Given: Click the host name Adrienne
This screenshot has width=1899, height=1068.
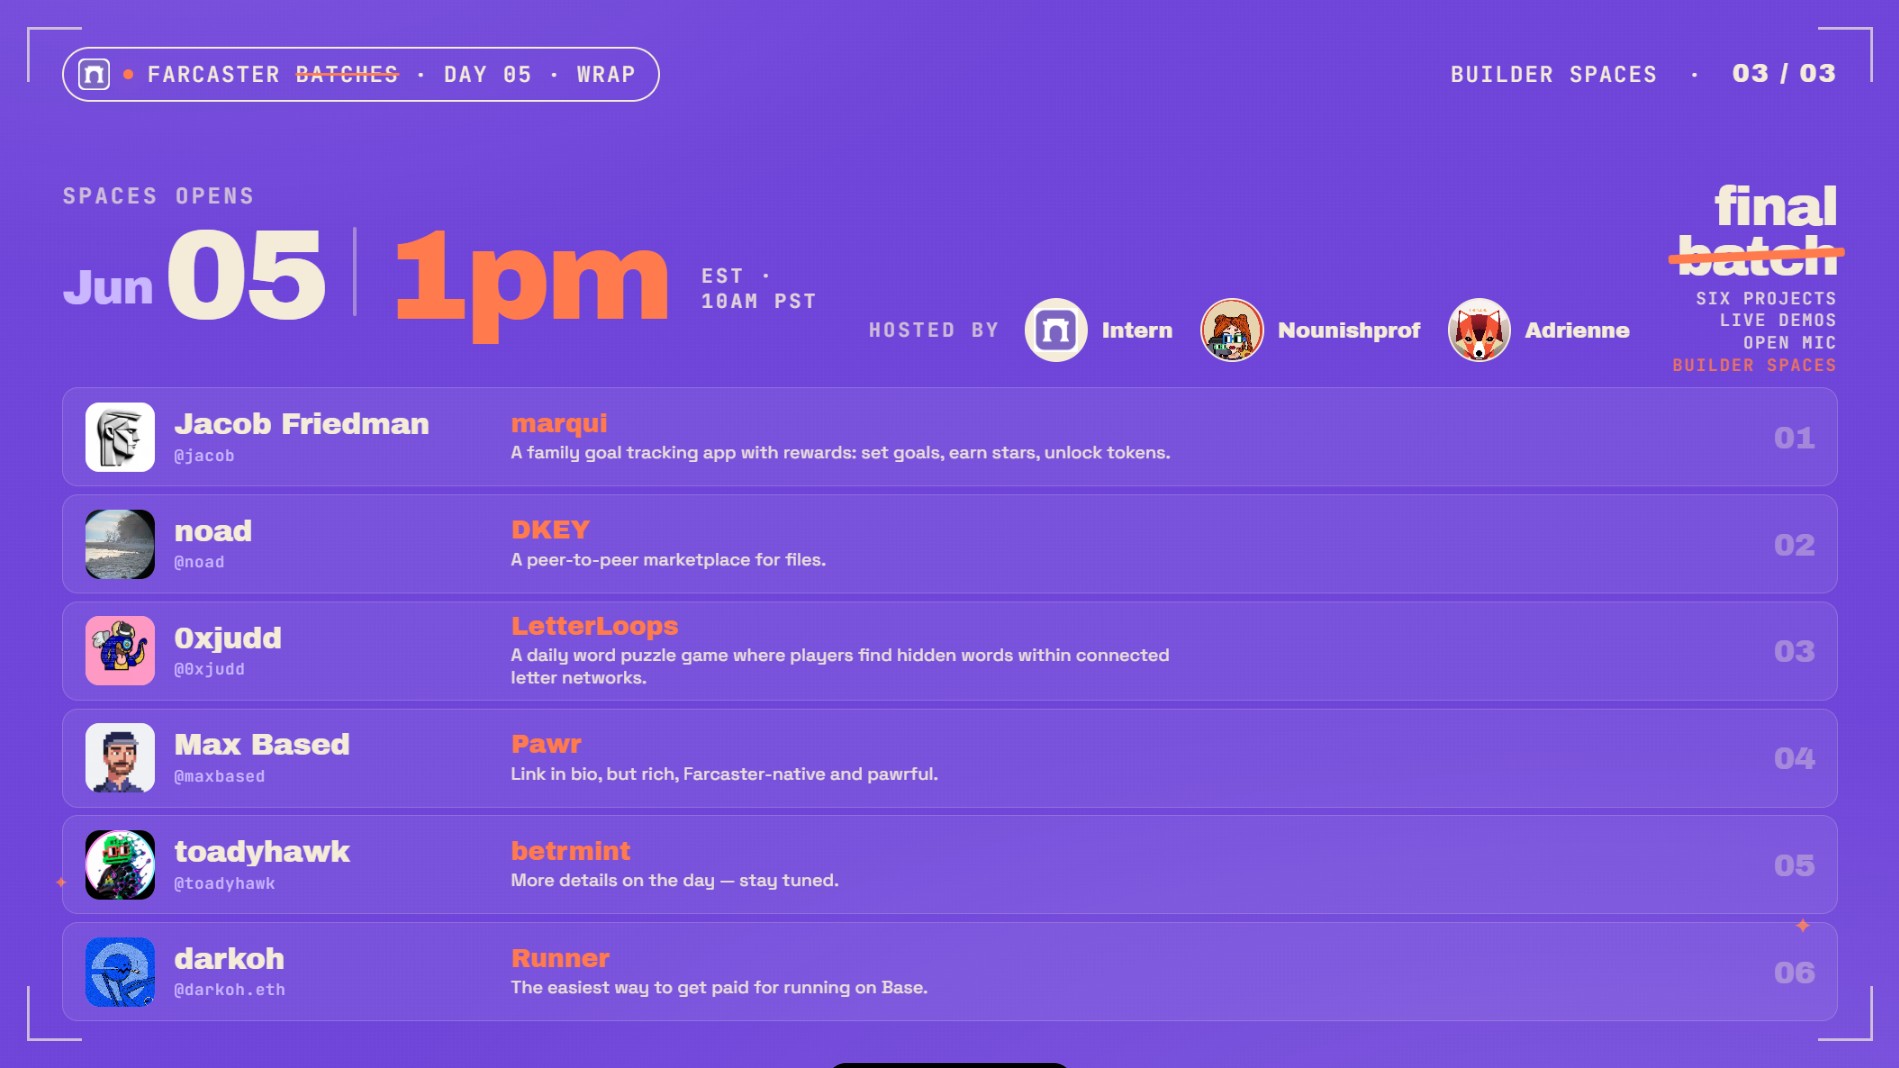Looking at the screenshot, I should pos(1577,330).
